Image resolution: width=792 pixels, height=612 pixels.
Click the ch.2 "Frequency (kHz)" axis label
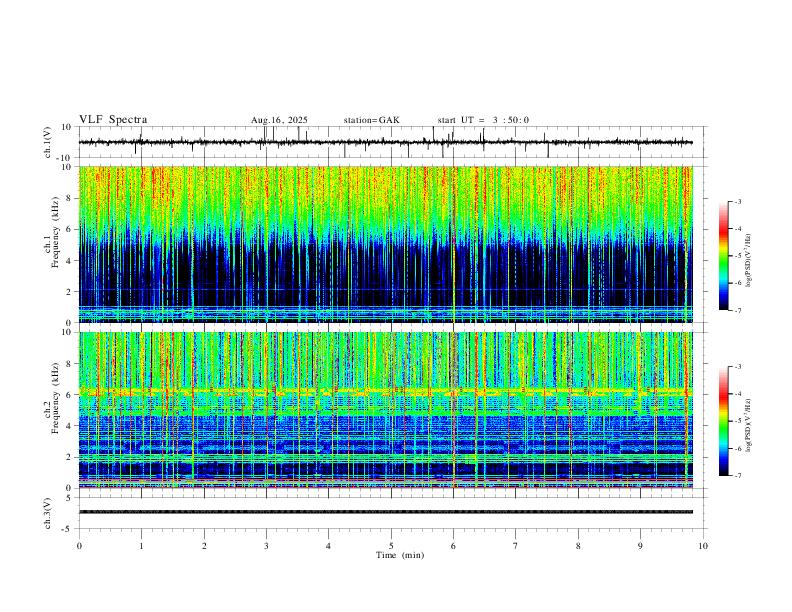55,398
